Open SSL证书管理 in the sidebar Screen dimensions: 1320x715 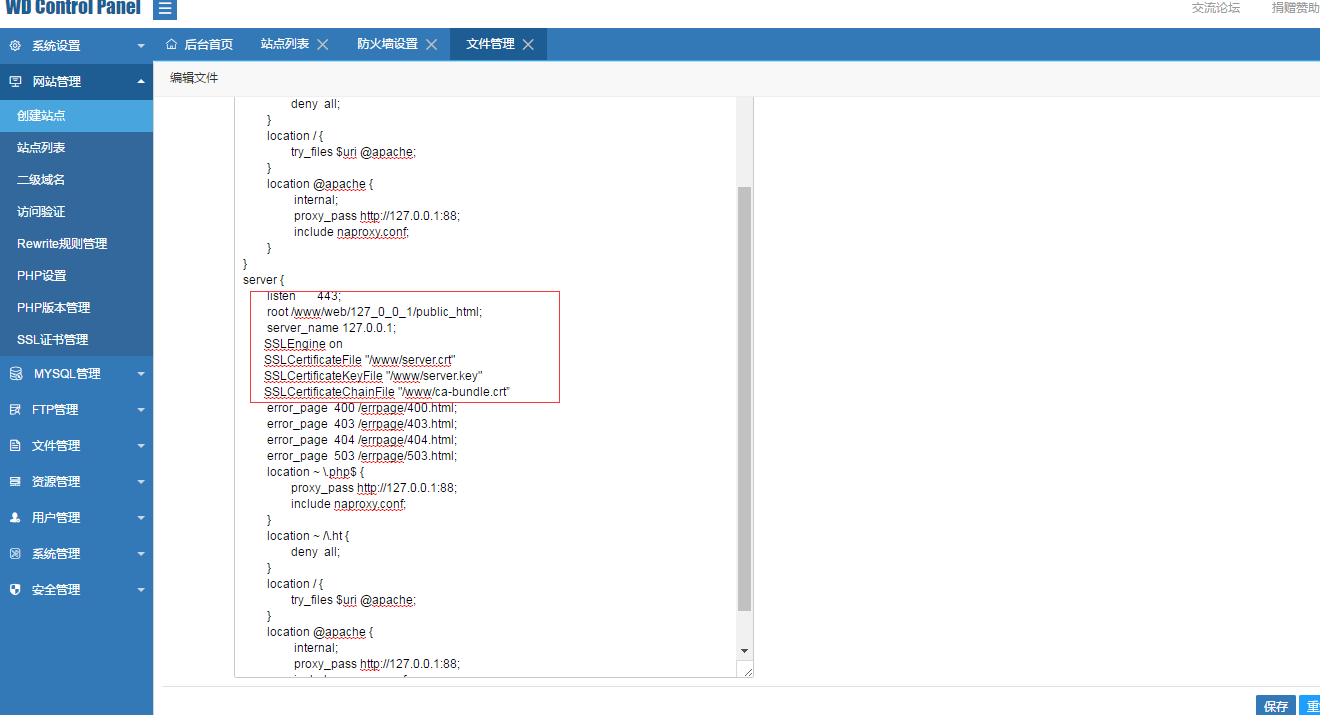pyautogui.click(x=52, y=340)
